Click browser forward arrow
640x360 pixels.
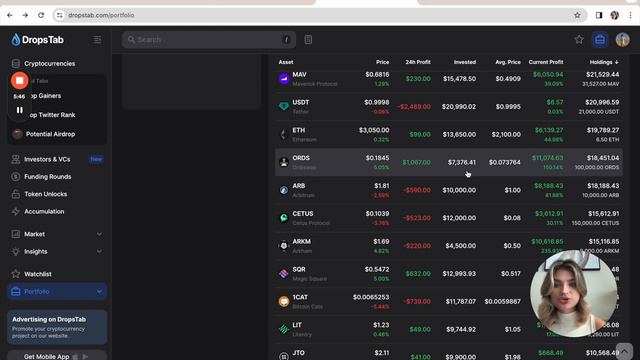click(25, 15)
